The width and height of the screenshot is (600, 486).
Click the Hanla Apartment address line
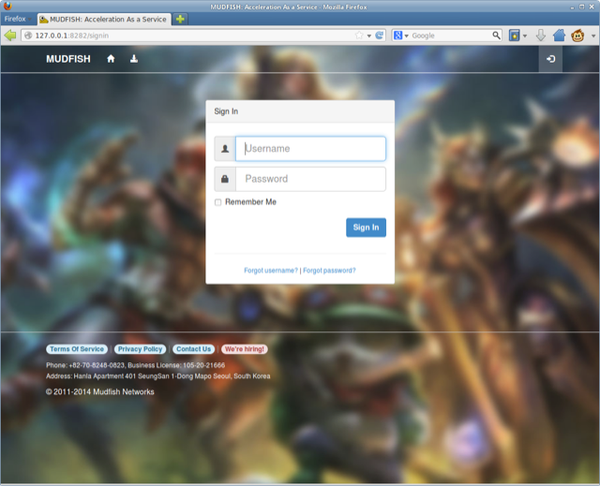click(158, 376)
